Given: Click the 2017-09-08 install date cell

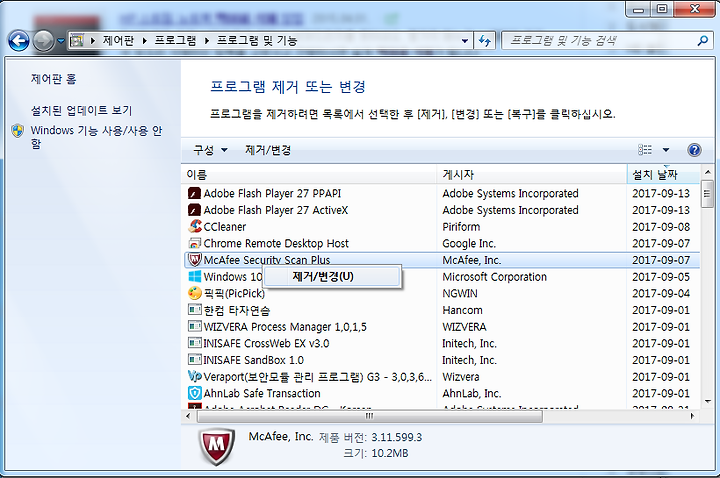Looking at the screenshot, I should coord(661,227).
